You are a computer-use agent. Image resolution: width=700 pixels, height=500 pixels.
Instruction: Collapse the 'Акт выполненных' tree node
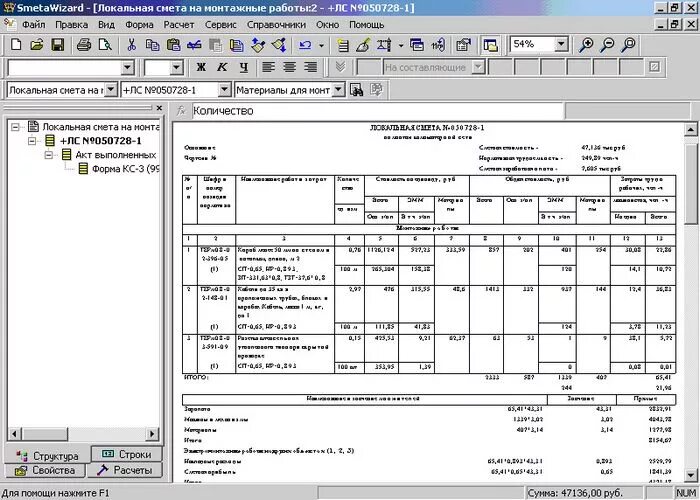[x=49, y=155]
